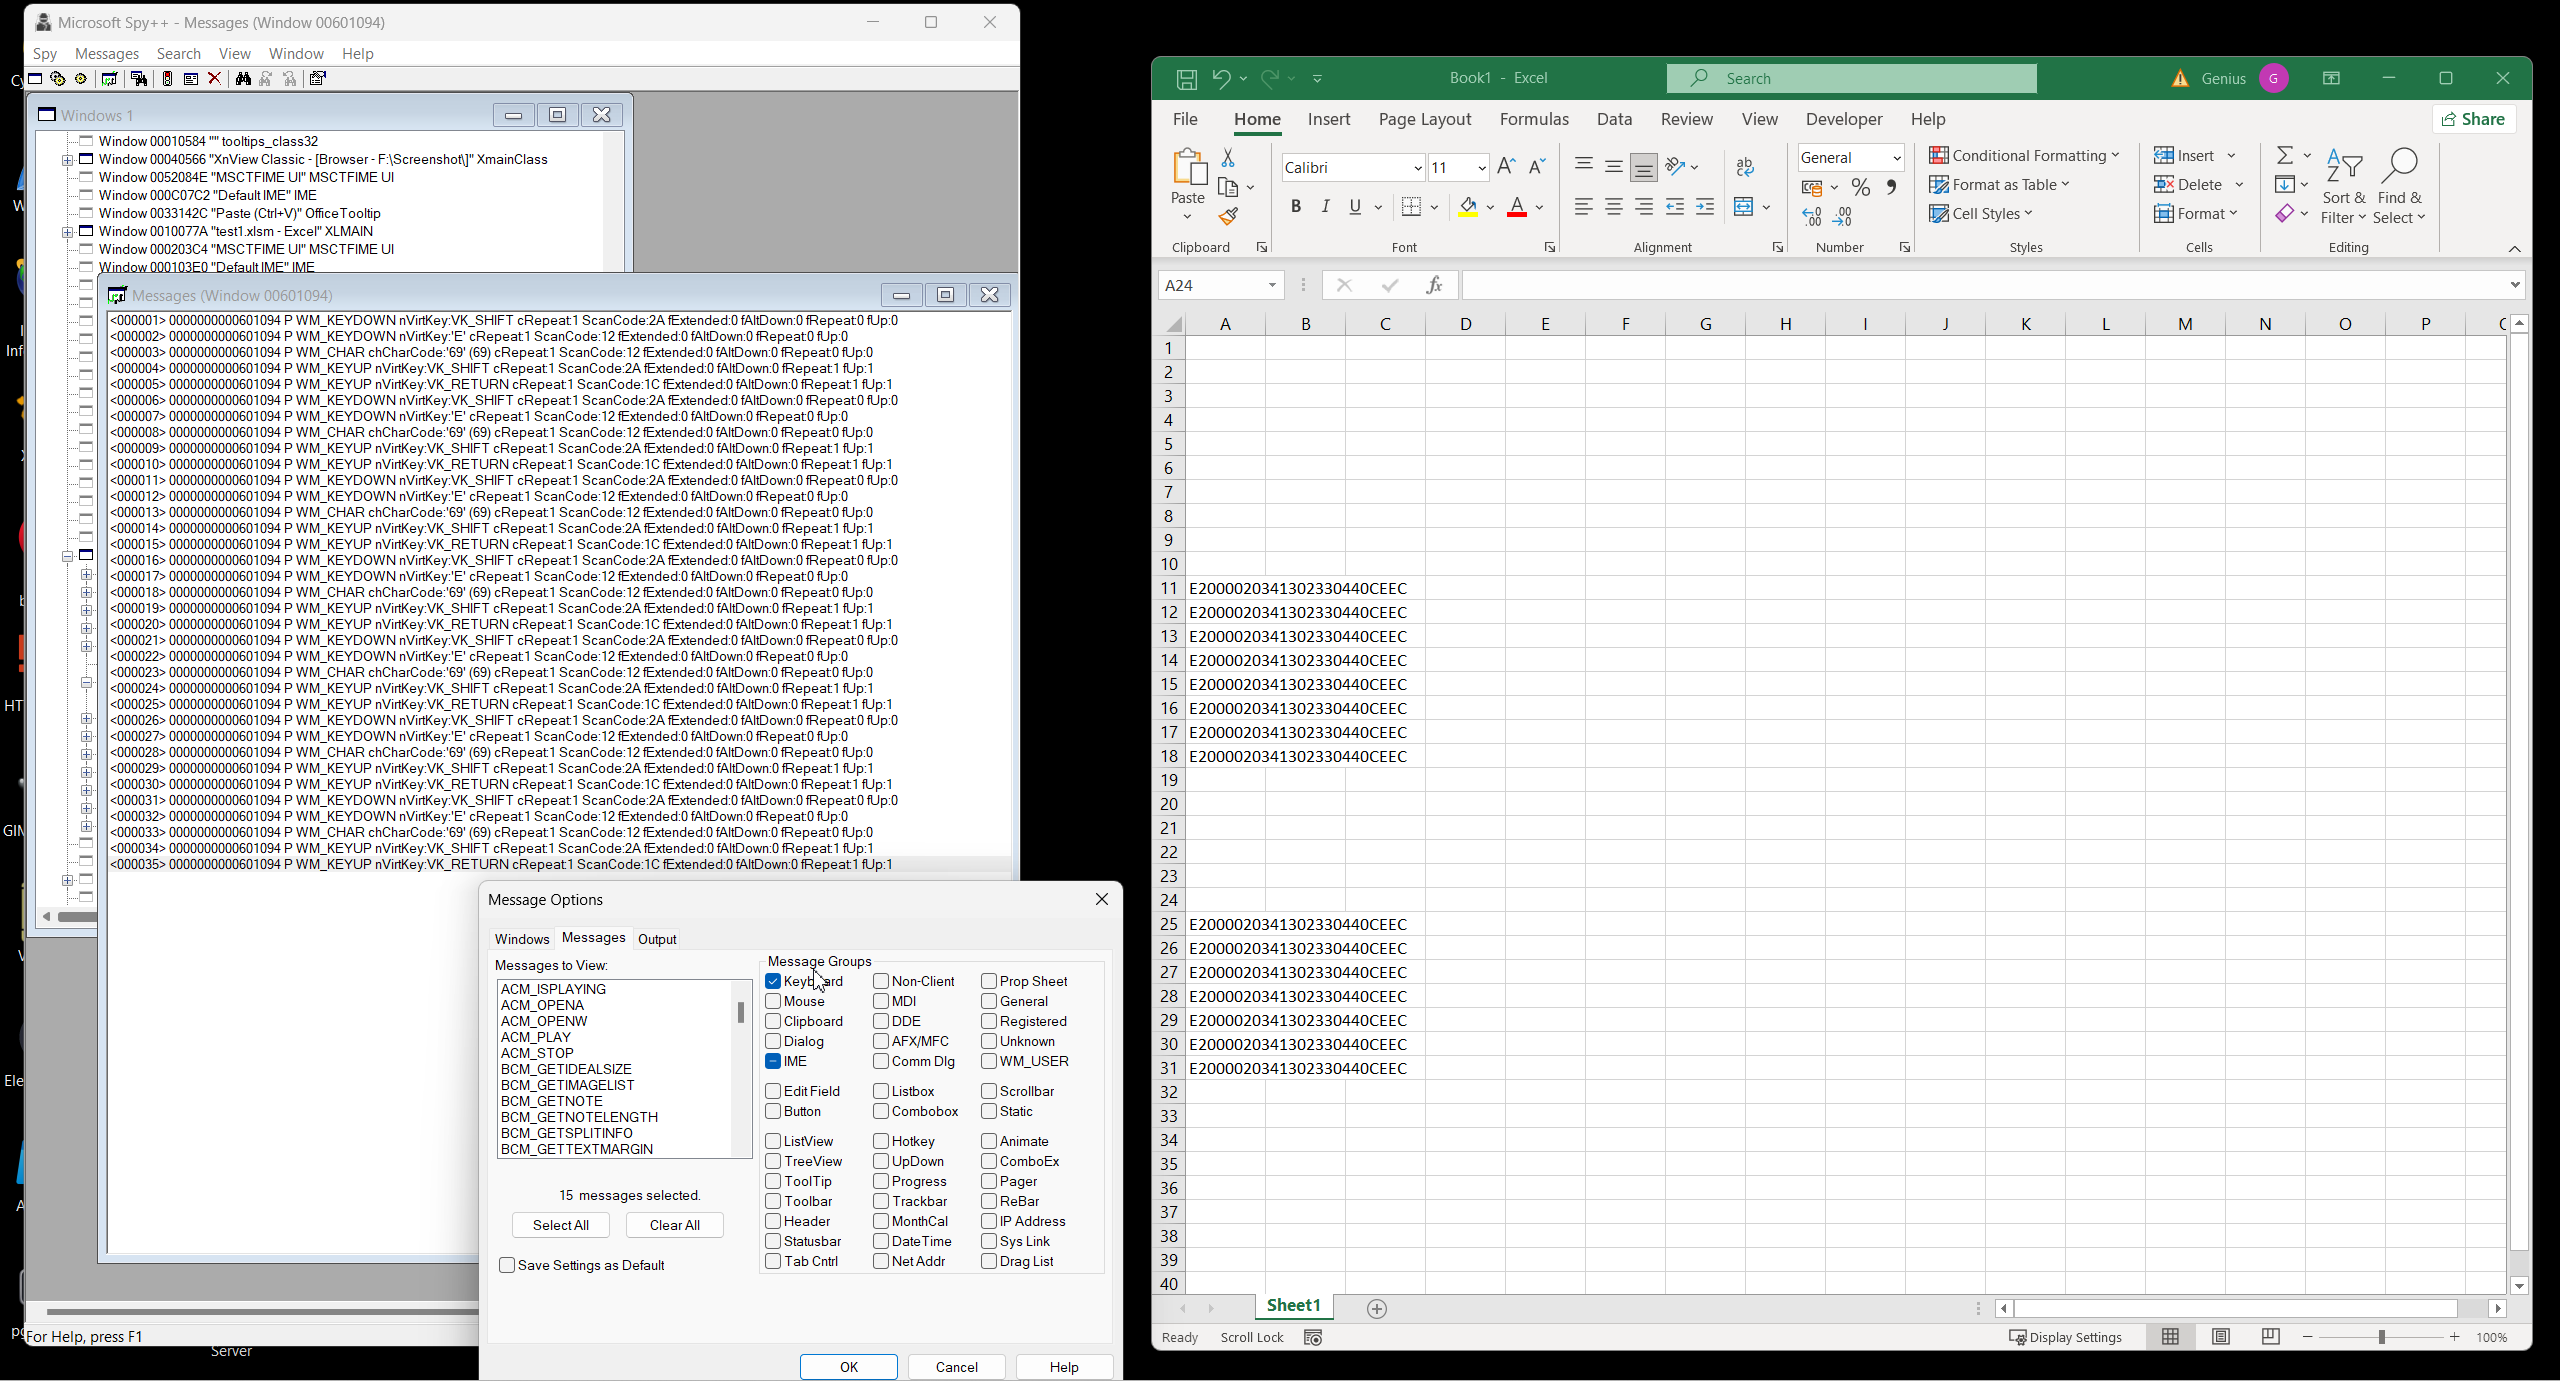This screenshot has height=1381, width=2560.
Task: Click the traffic light Stop Logging icon
Action: point(167,79)
